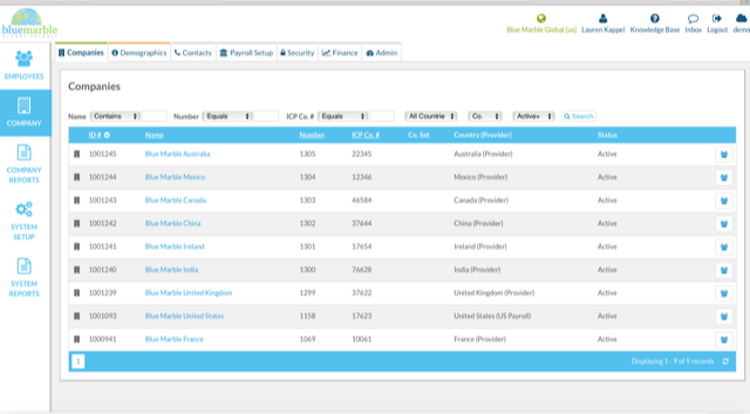The width and height of the screenshot is (750, 414).
Task: Open the Company sidebar section
Action: 24,113
